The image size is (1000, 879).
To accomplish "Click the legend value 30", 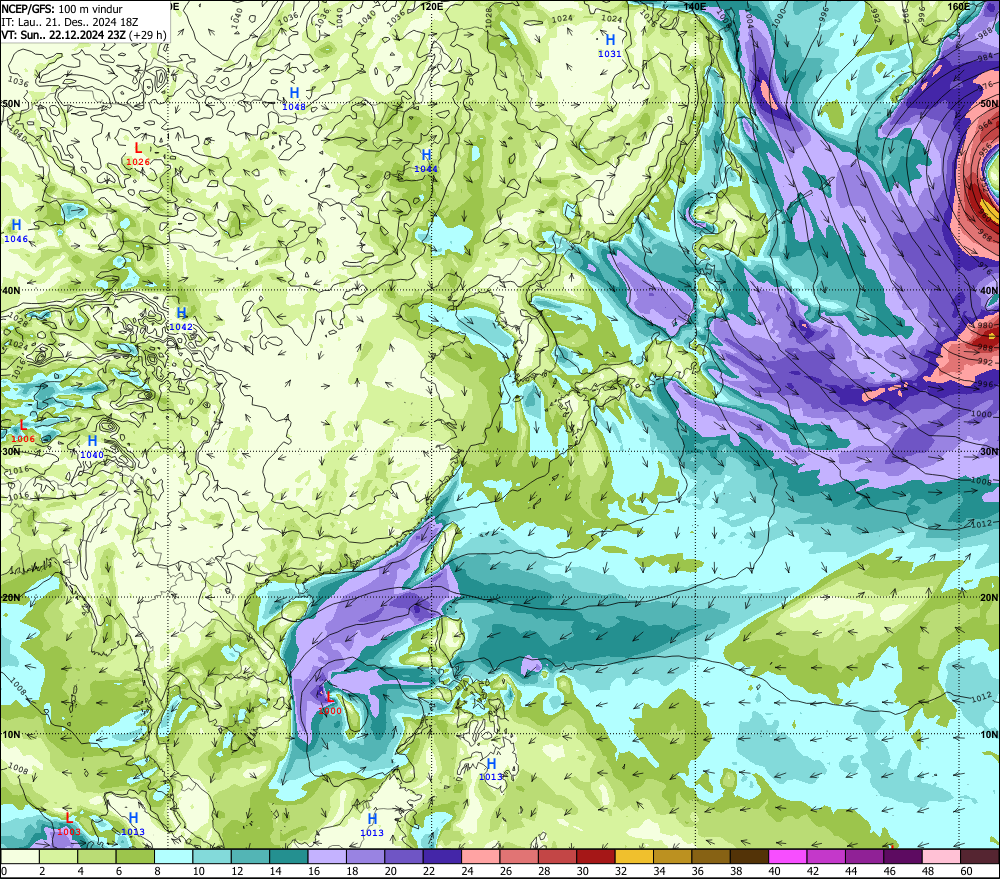I will point(583,871).
